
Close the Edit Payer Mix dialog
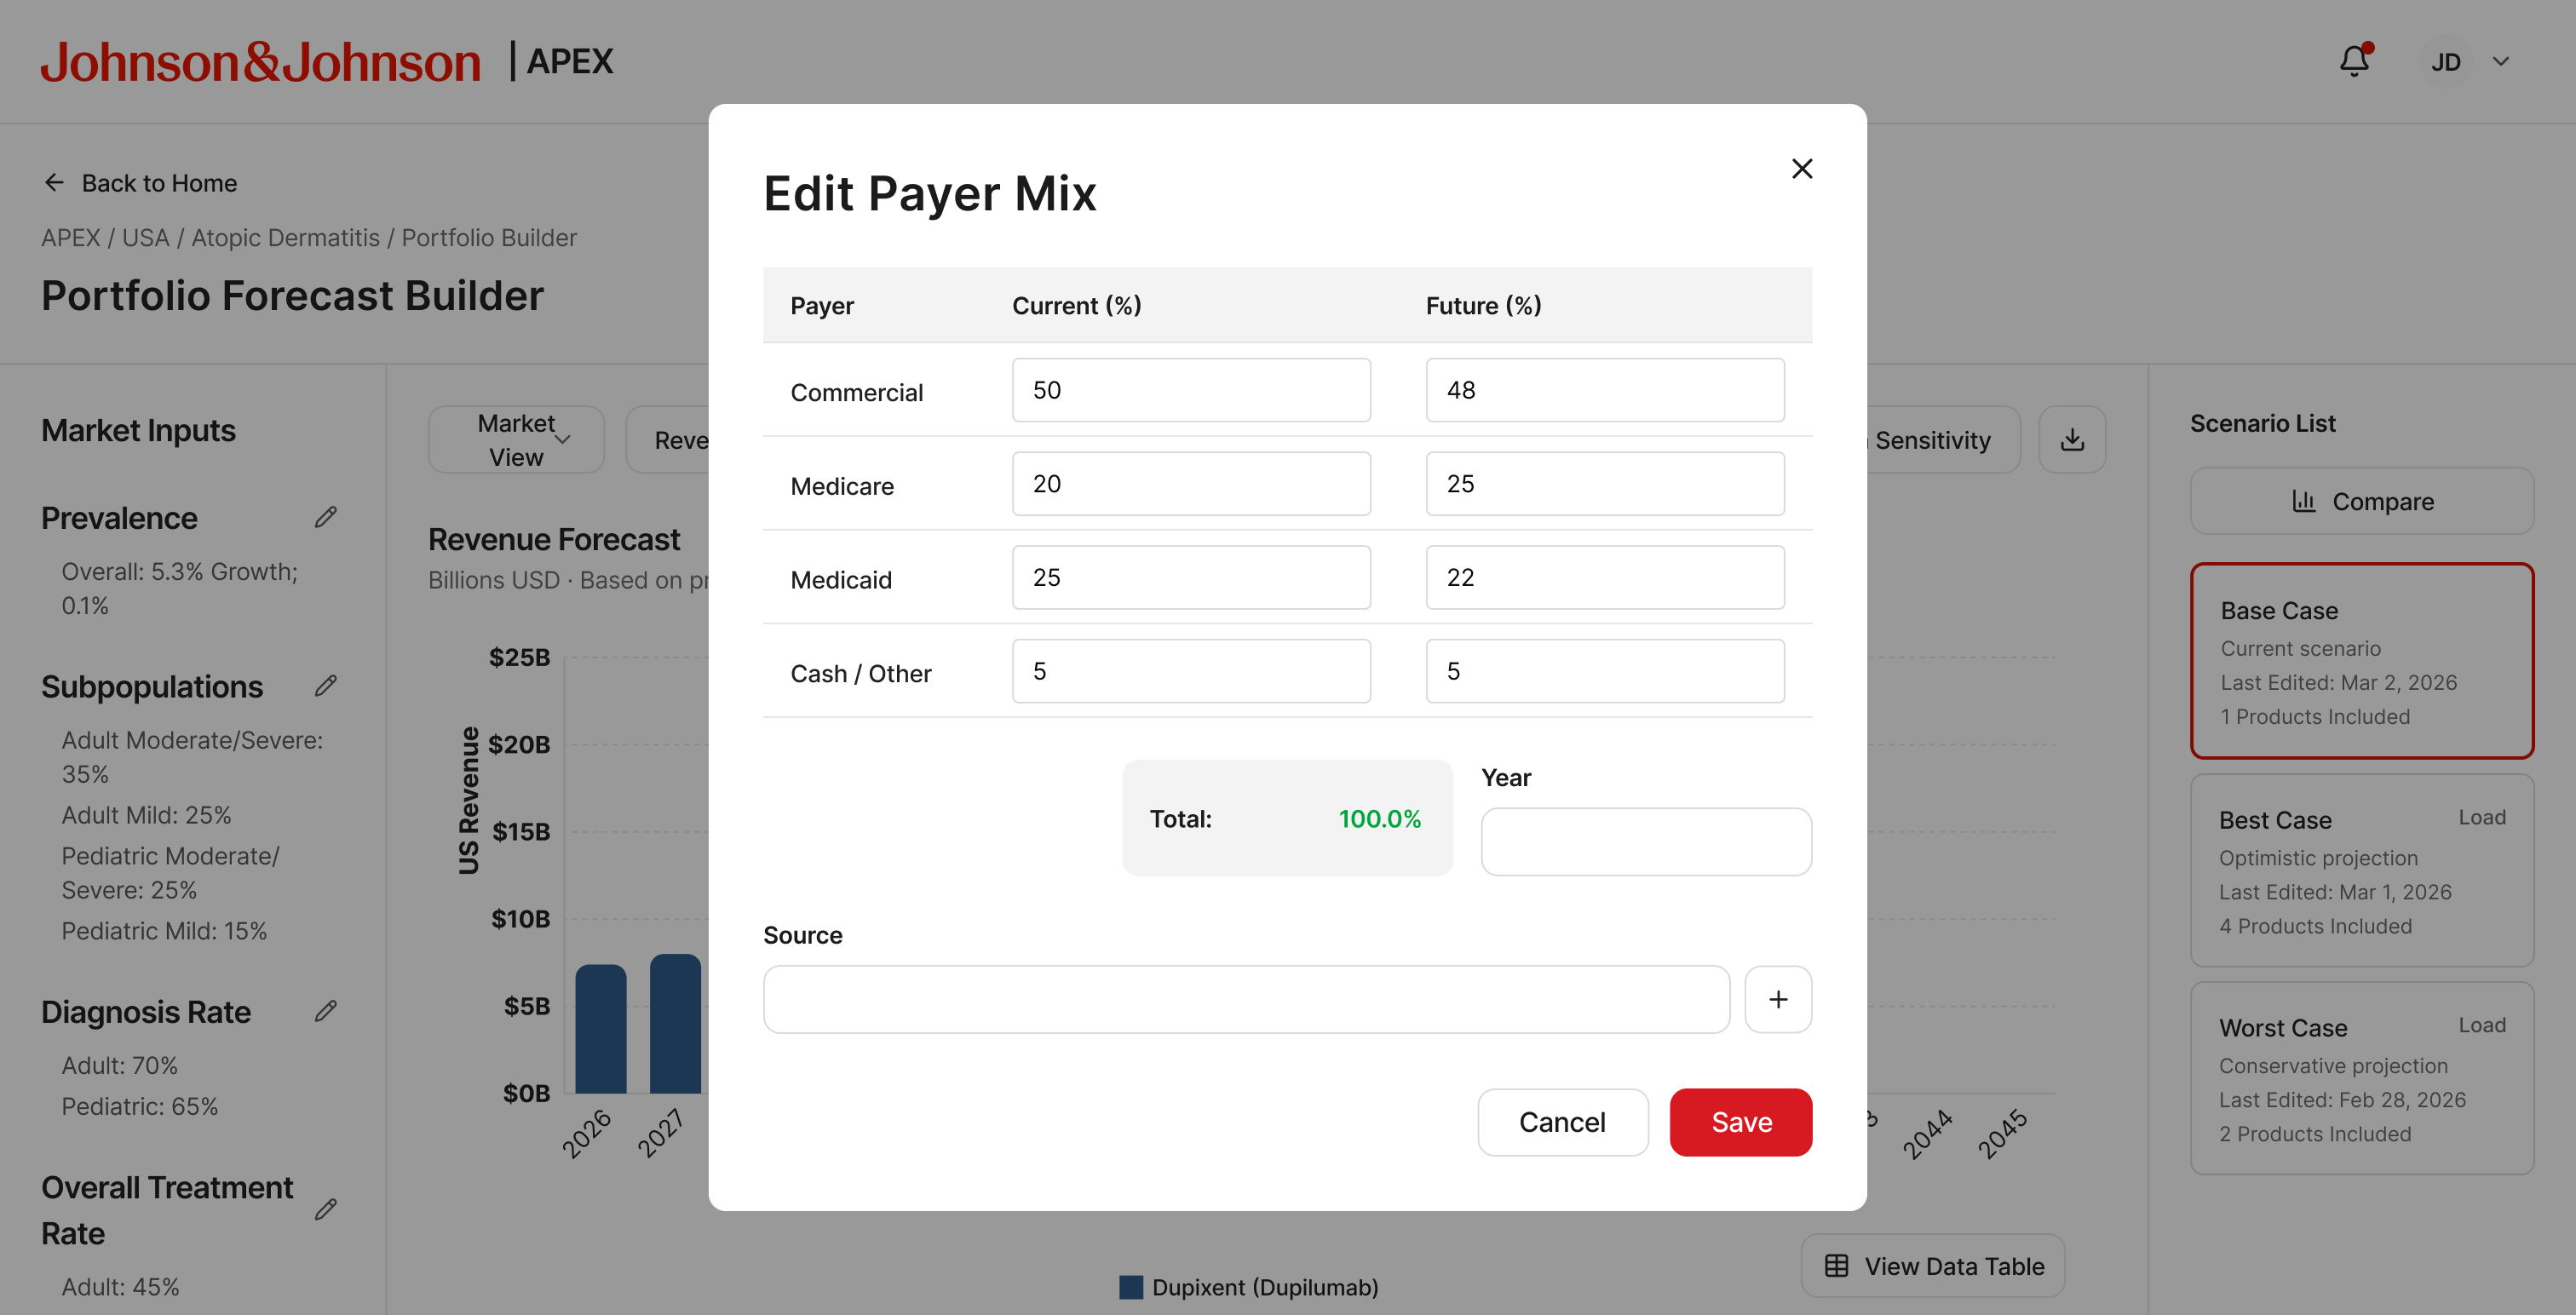point(1802,169)
